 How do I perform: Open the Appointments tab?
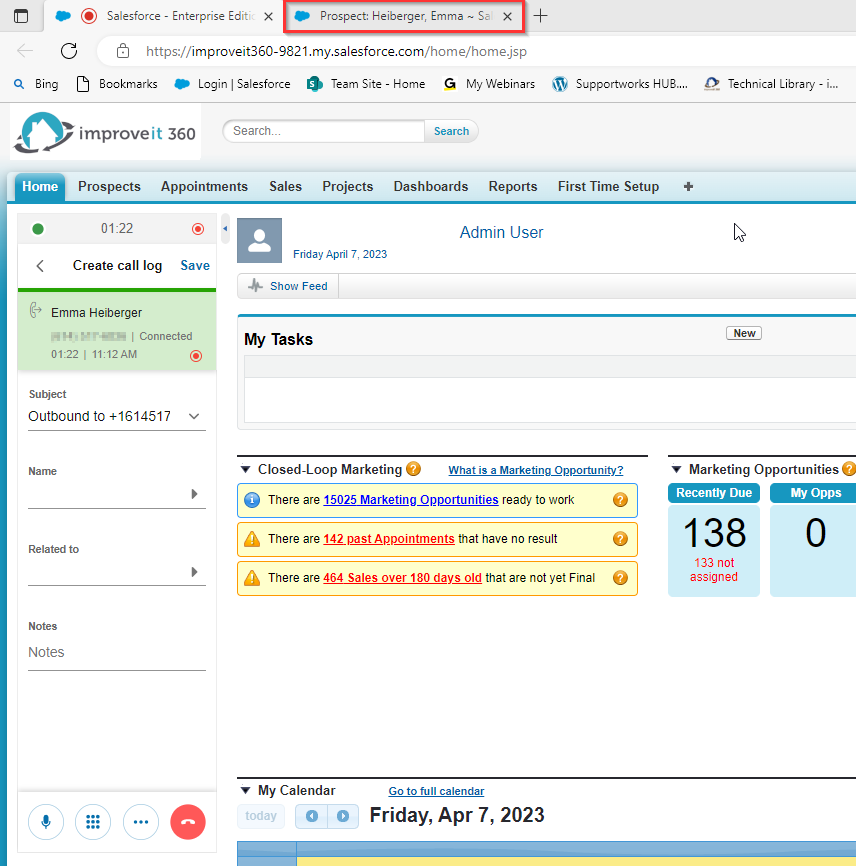pos(204,187)
